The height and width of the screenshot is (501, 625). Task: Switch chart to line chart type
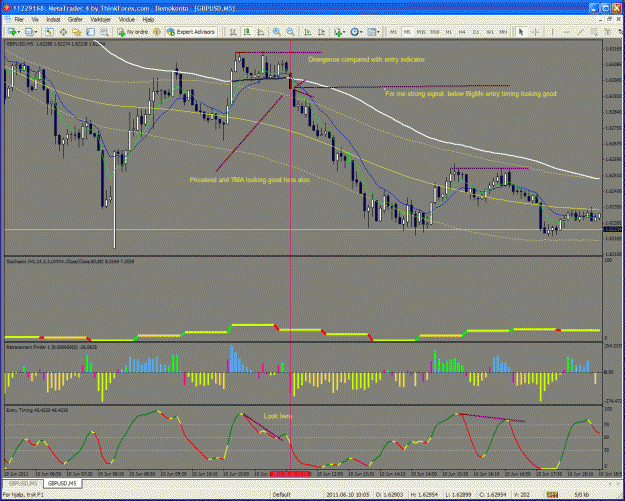point(261,32)
